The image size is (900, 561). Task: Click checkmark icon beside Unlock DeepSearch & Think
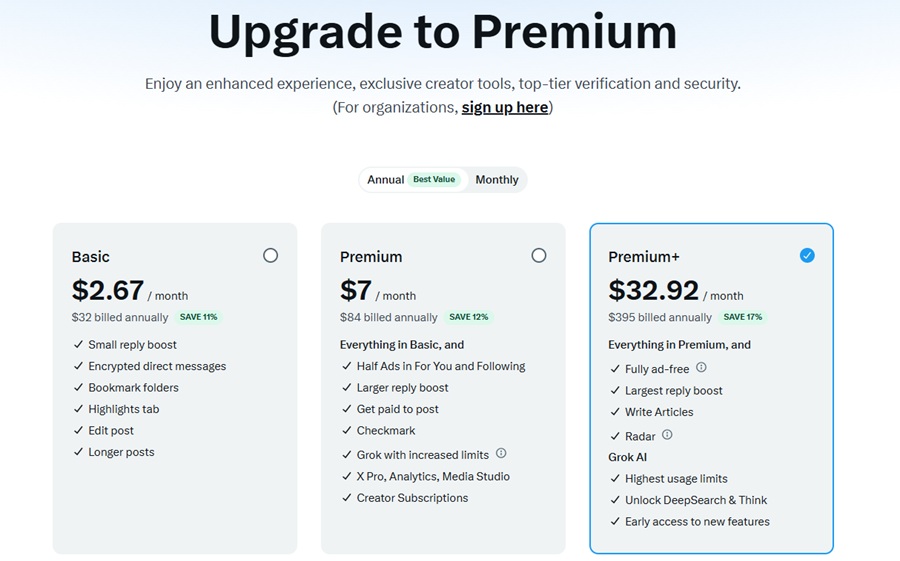tap(615, 500)
